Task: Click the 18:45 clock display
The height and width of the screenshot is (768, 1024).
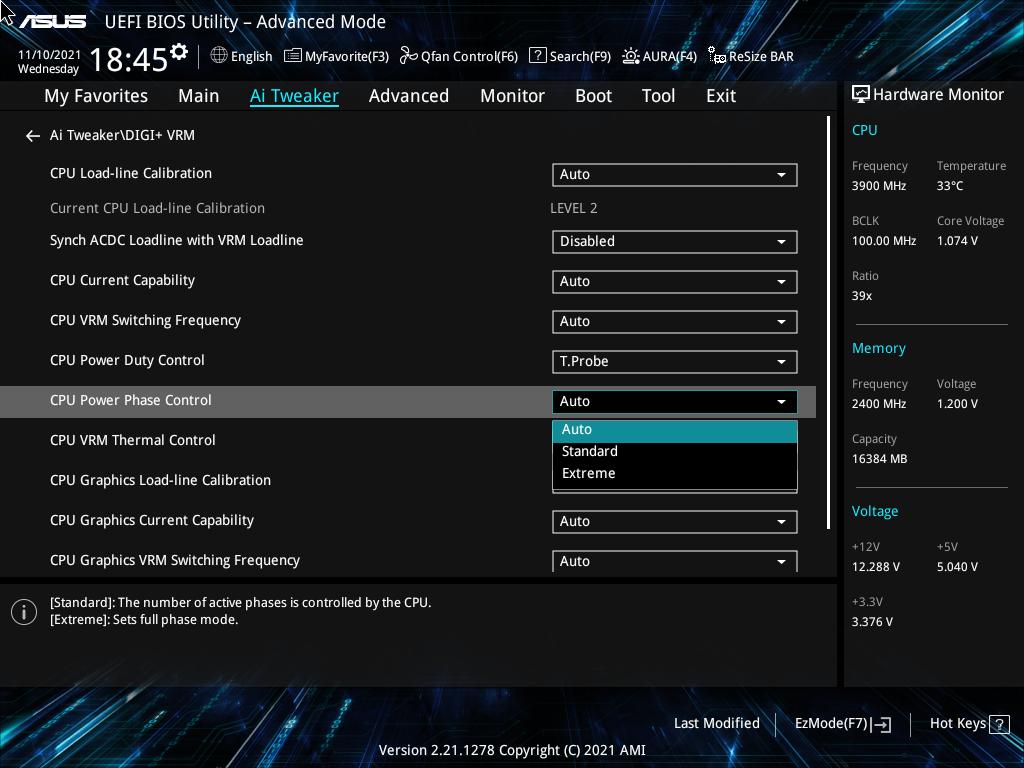Action: coord(128,60)
